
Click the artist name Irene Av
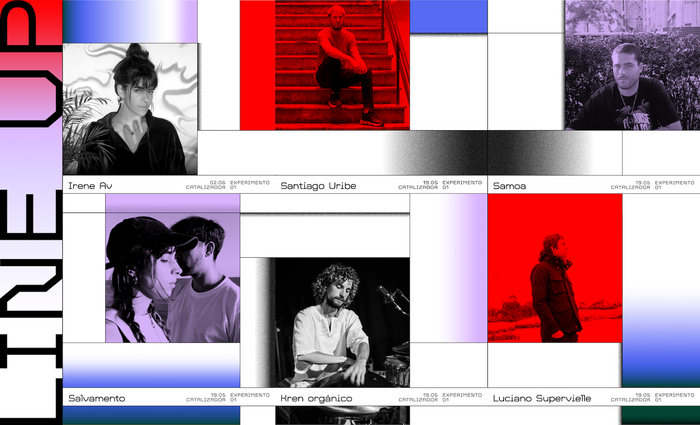pyautogui.click(x=90, y=186)
